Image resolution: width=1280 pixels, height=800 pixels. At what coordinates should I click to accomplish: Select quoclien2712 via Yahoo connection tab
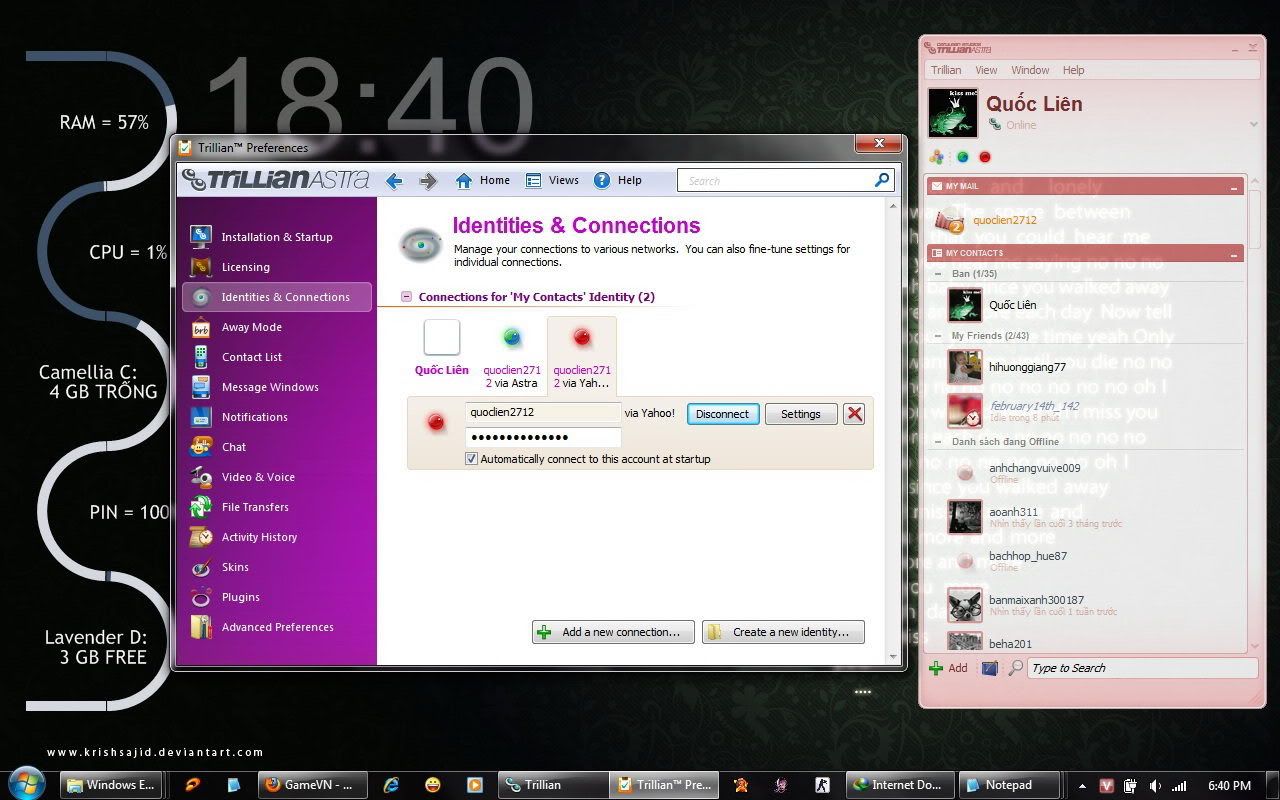(x=582, y=355)
